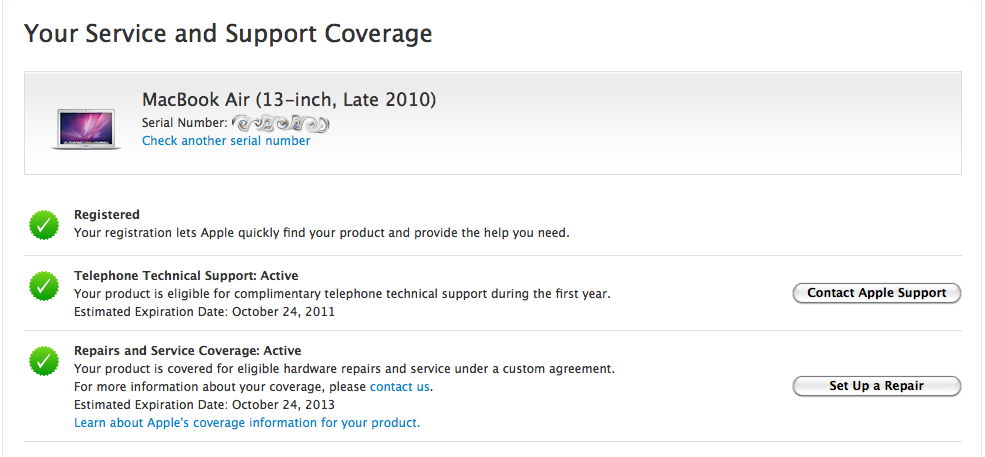The height and width of the screenshot is (457, 985).
Task: Click the MacBook Air product thumbnail image
Action: tap(86, 127)
